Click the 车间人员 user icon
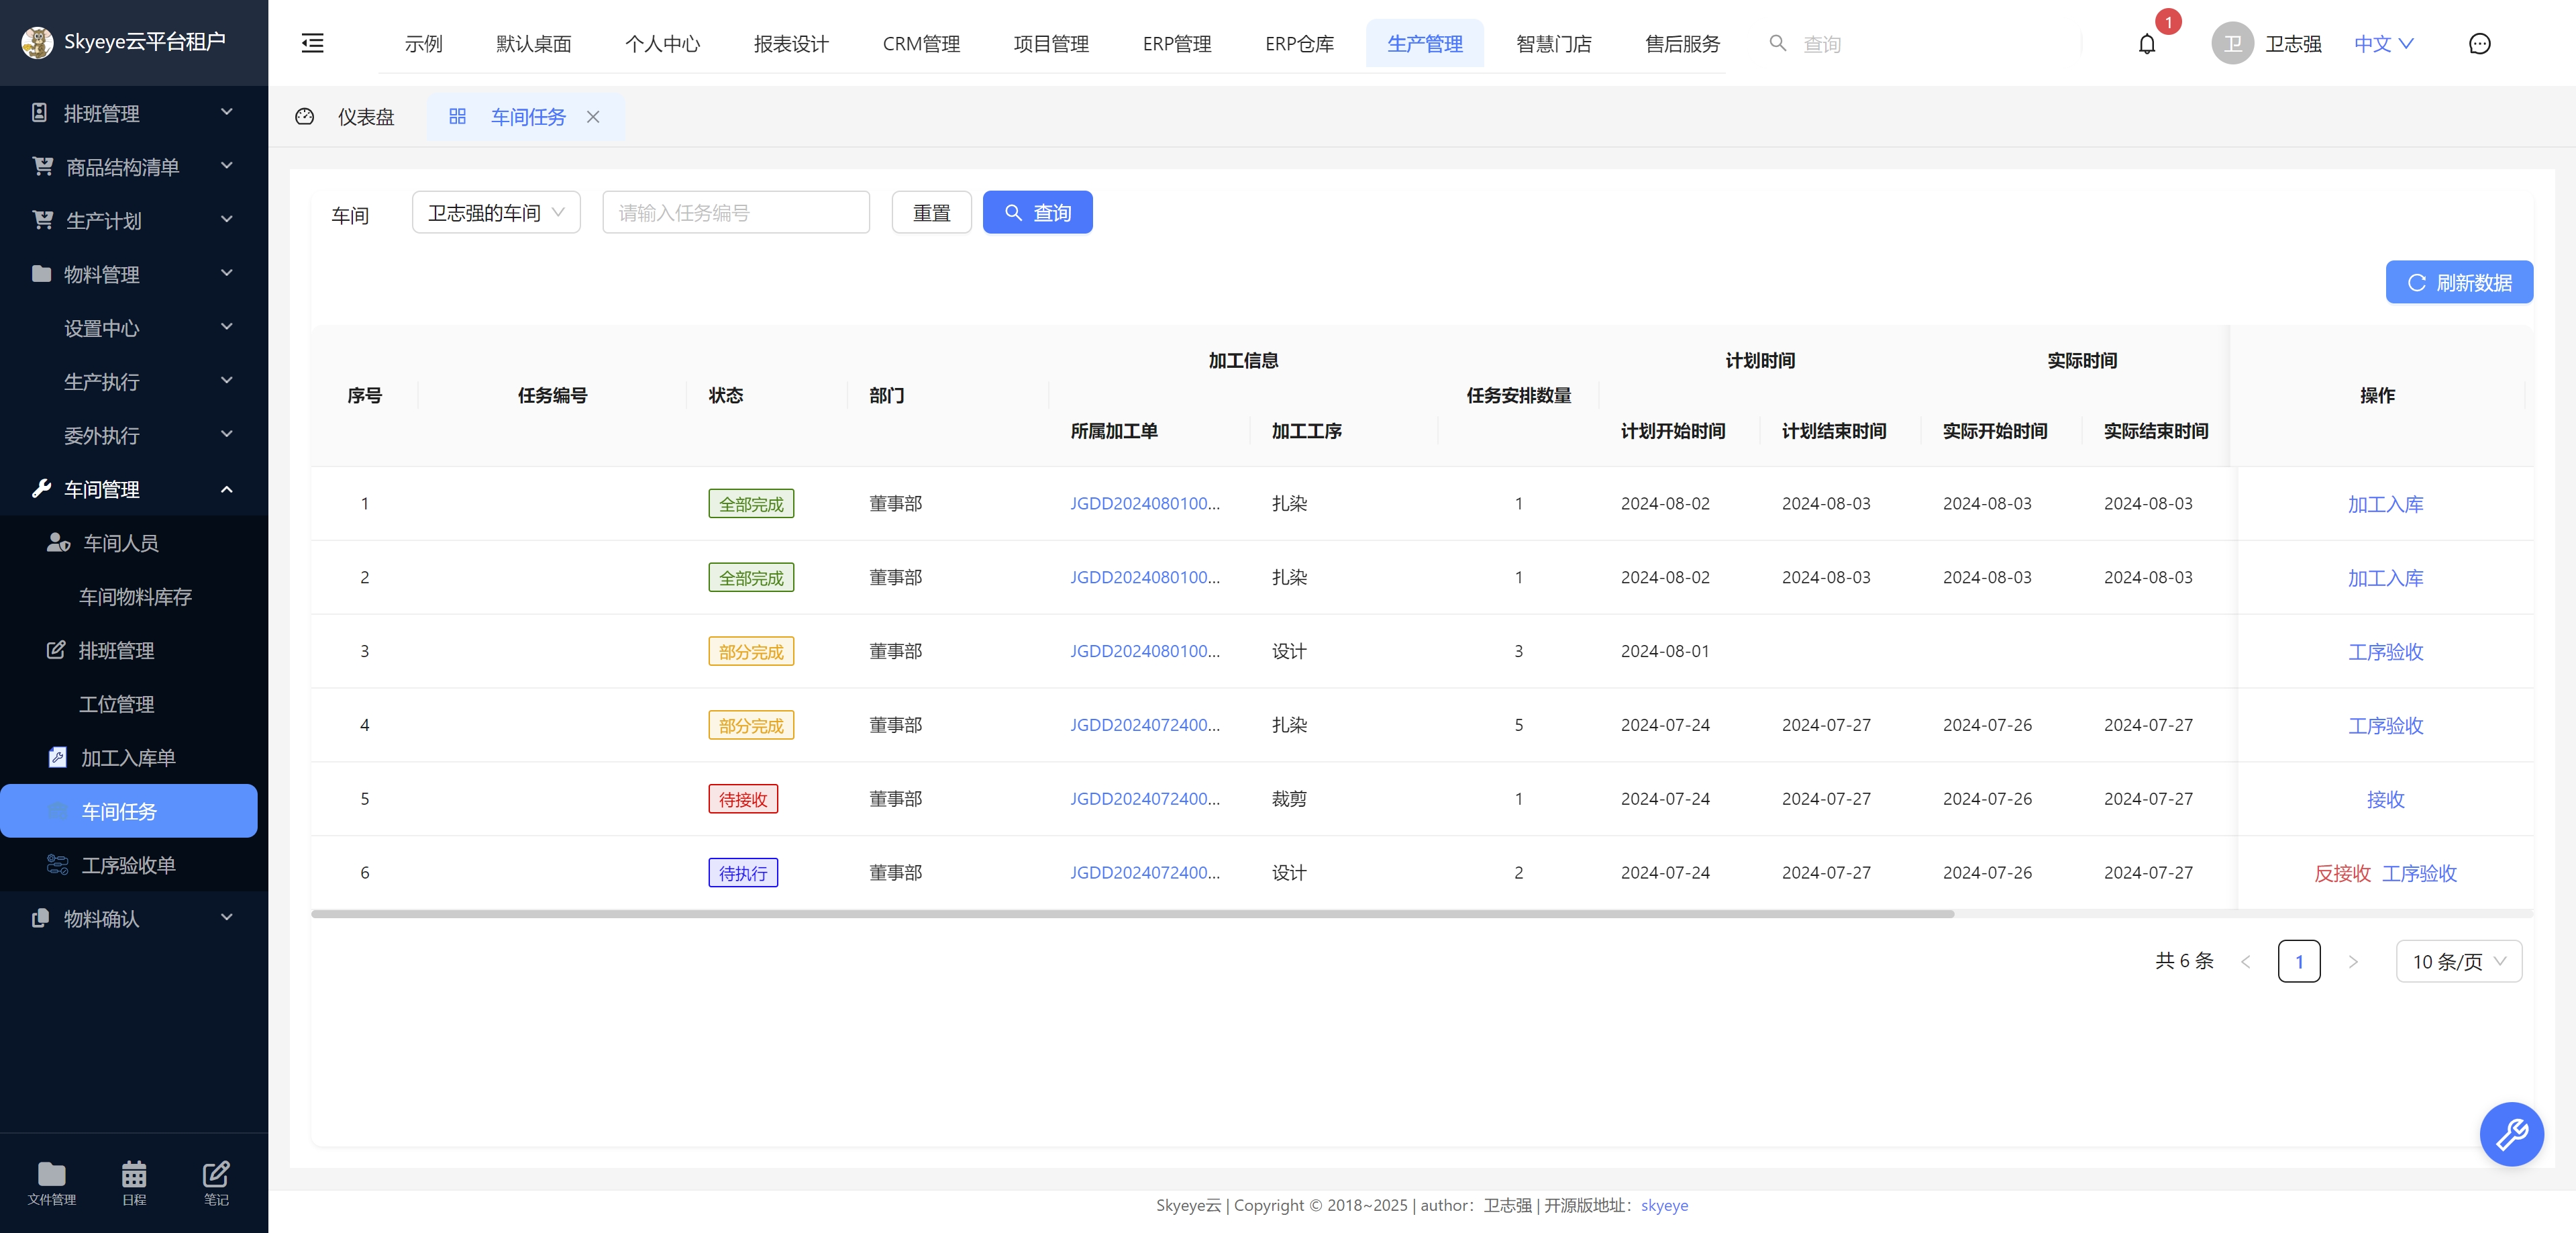The image size is (2576, 1233). 58,542
